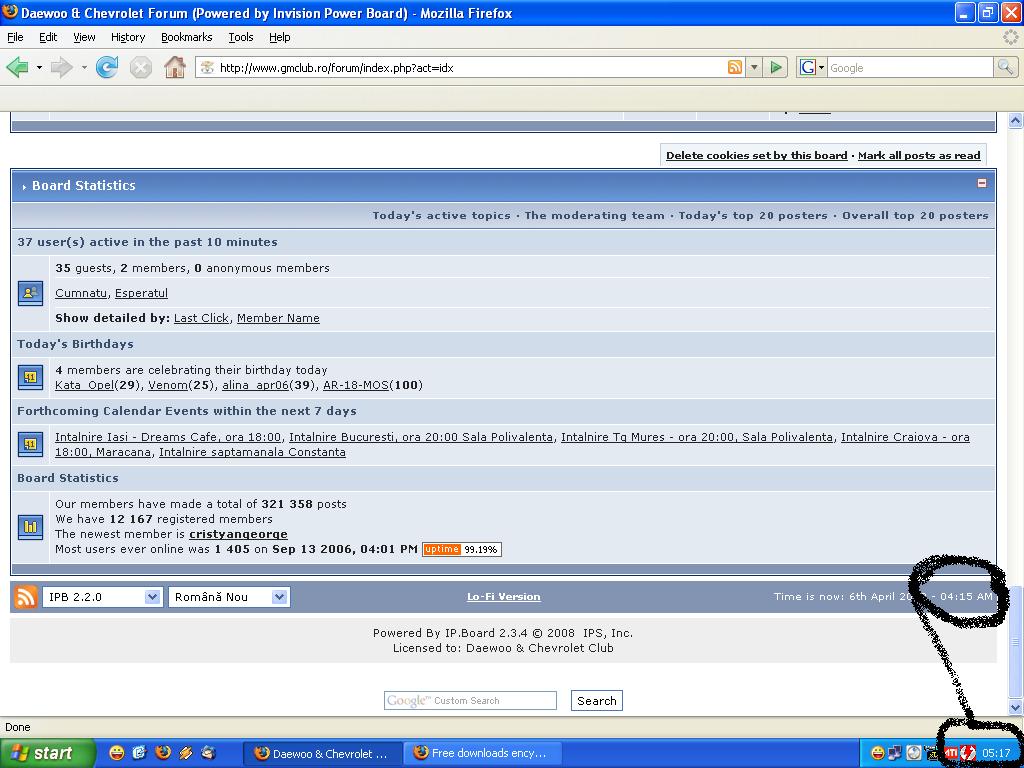This screenshot has height=768, width=1024.
Task: Click the Forward arrow button
Action: [61, 67]
